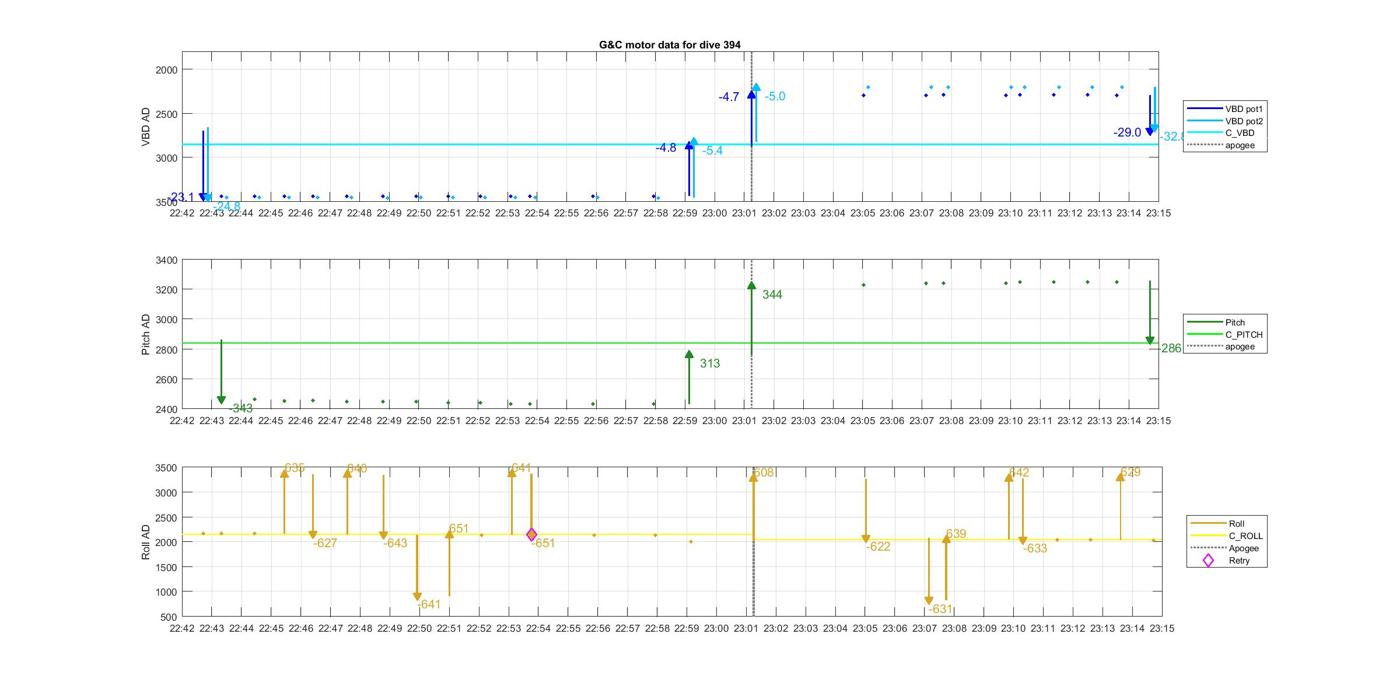Click the downward roll arrowhead labeled -641
The width and height of the screenshot is (1400, 693).
pos(417,596)
